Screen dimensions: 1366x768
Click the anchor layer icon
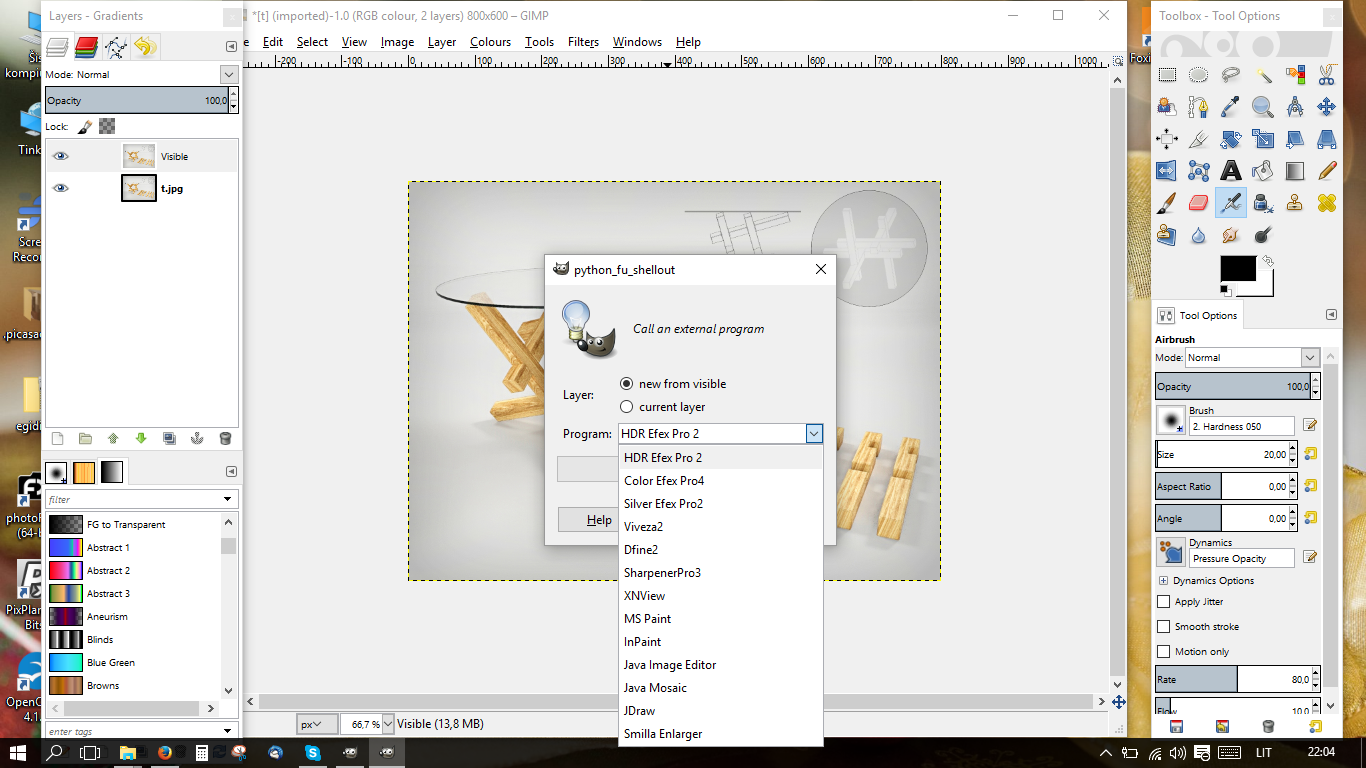pyautogui.click(x=197, y=438)
